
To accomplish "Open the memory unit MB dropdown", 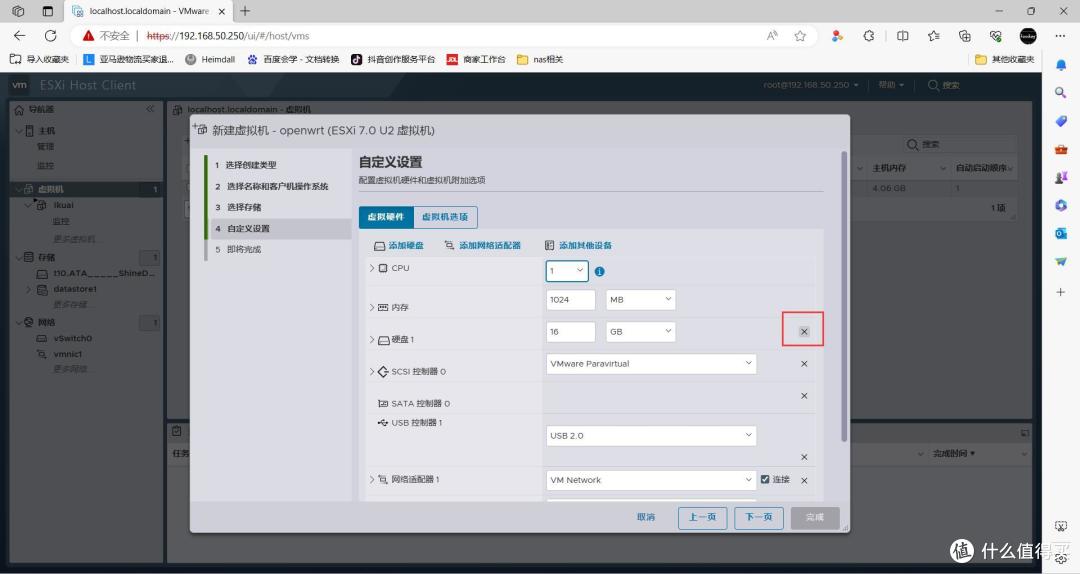I will pos(641,300).
